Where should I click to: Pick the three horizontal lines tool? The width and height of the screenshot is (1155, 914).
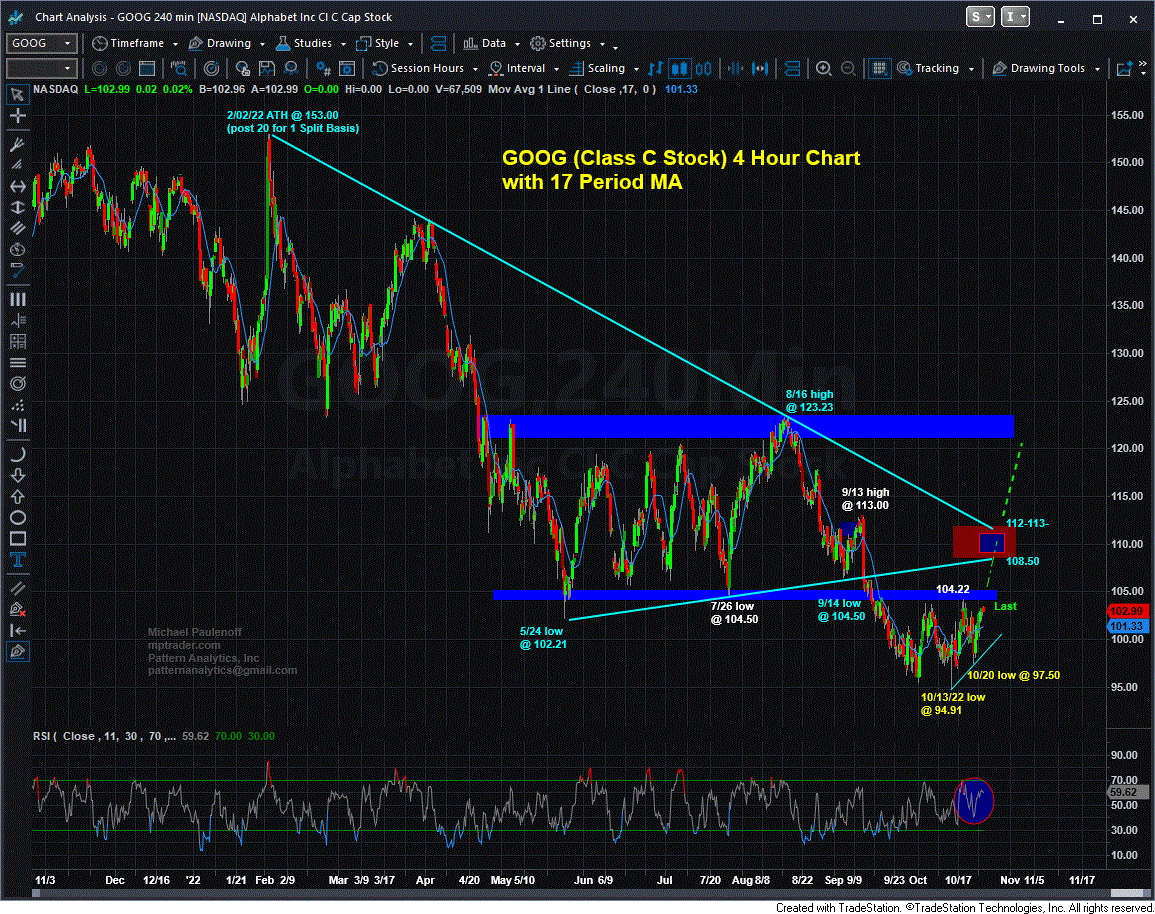[18, 362]
